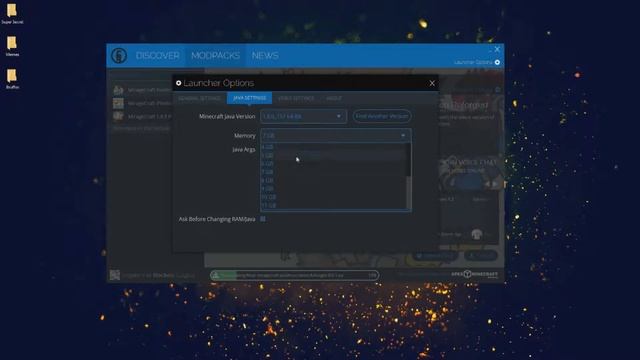Viewport: 640px width, 360px height.
Task: Click the Apex Minecraft logo link
Action: tap(475, 274)
